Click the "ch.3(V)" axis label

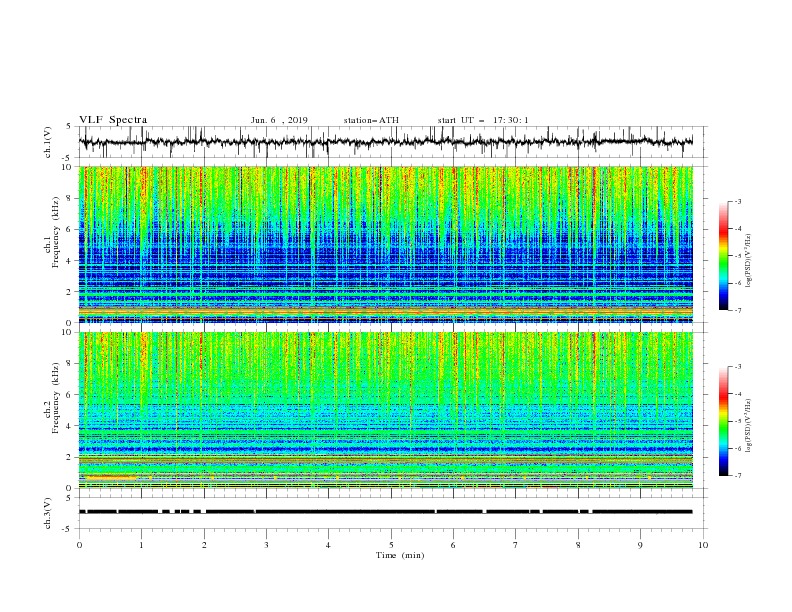tap(48, 513)
